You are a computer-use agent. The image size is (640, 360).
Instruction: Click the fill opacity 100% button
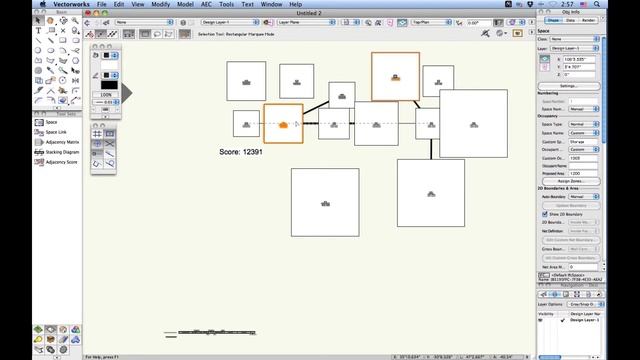(x=106, y=95)
